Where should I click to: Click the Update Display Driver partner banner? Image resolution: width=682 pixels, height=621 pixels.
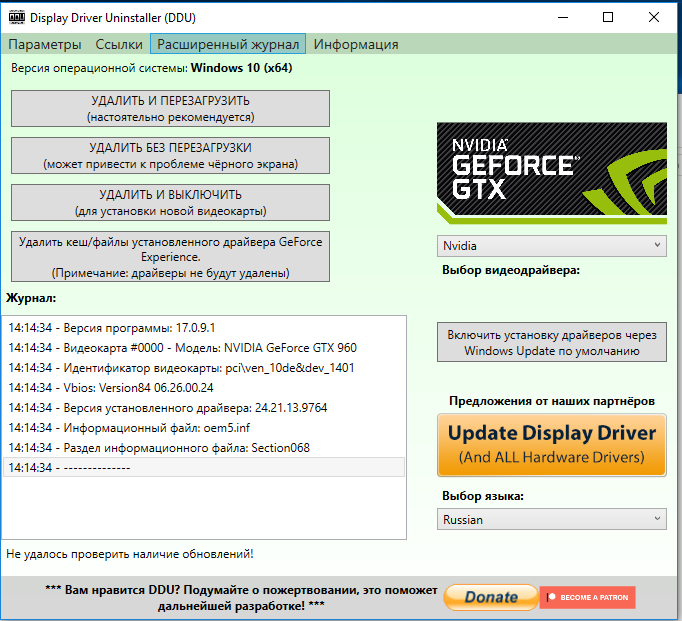tap(552, 445)
